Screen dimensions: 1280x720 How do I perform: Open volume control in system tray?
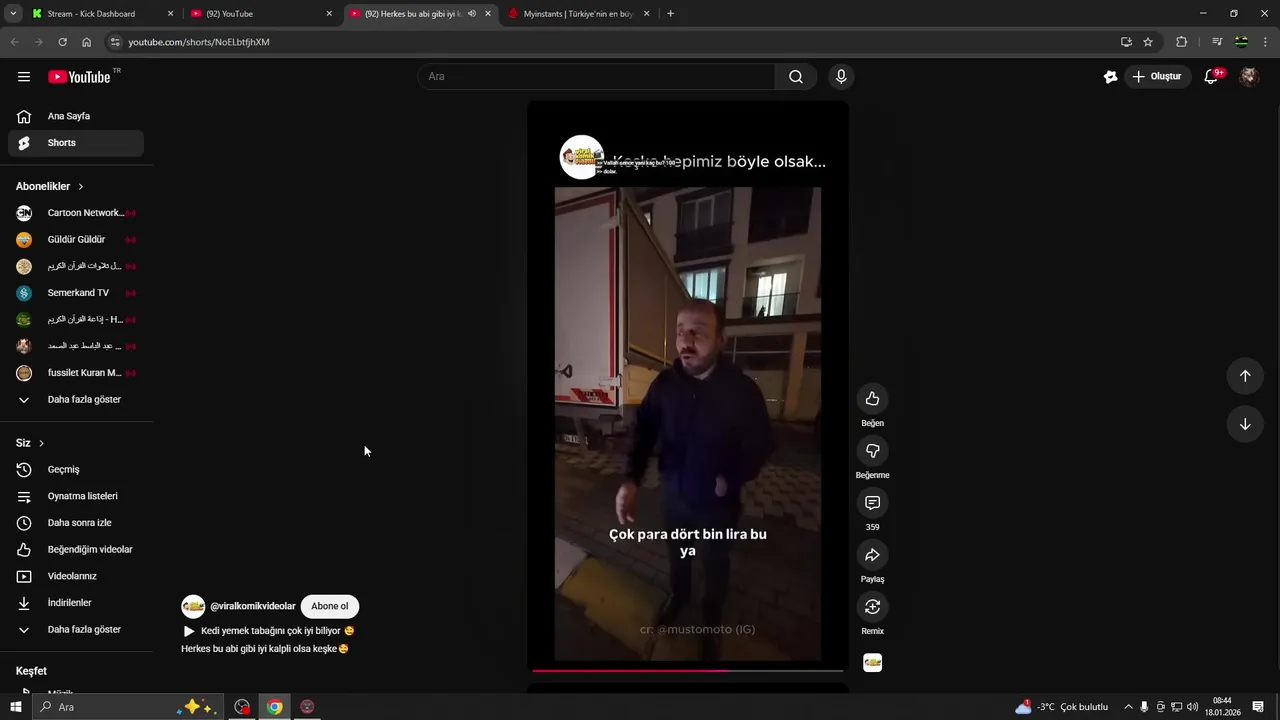pyautogui.click(x=1193, y=707)
